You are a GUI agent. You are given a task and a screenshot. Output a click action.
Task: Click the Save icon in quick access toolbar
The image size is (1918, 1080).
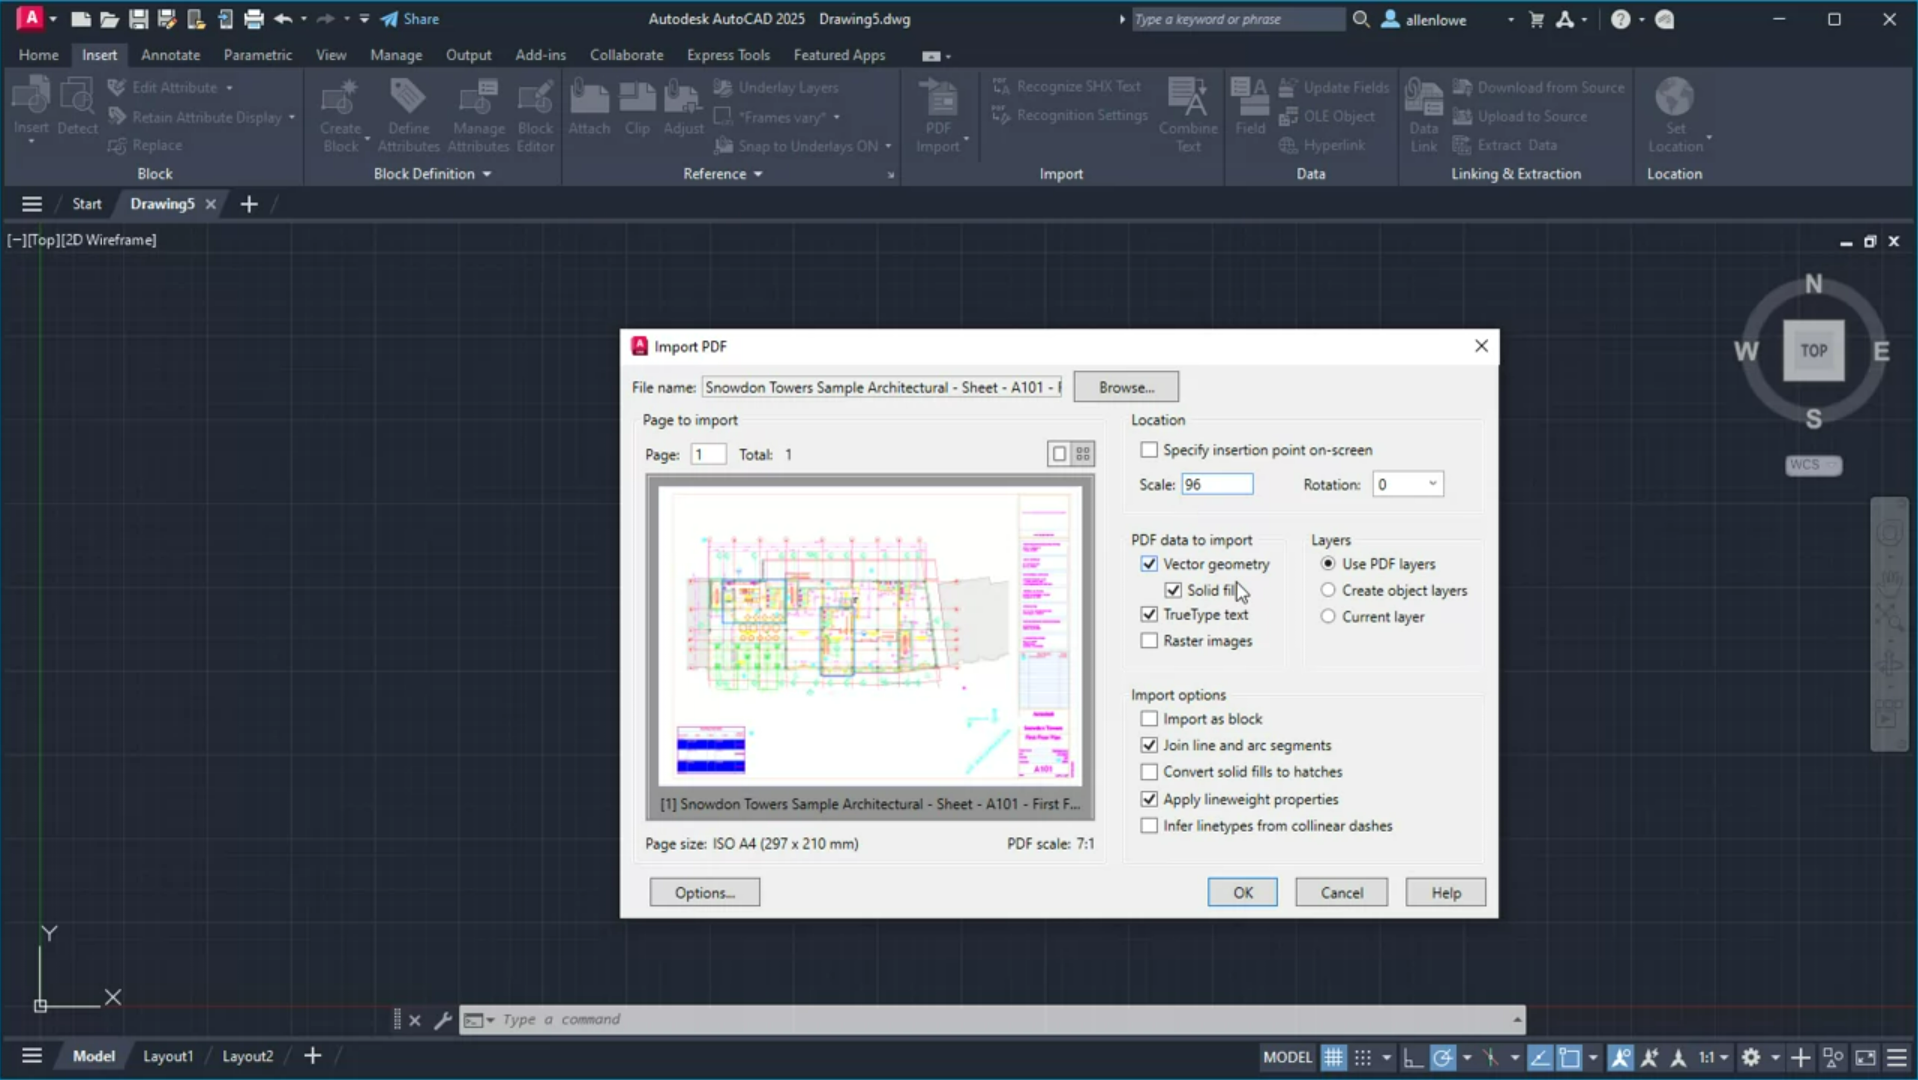coord(138,19)
